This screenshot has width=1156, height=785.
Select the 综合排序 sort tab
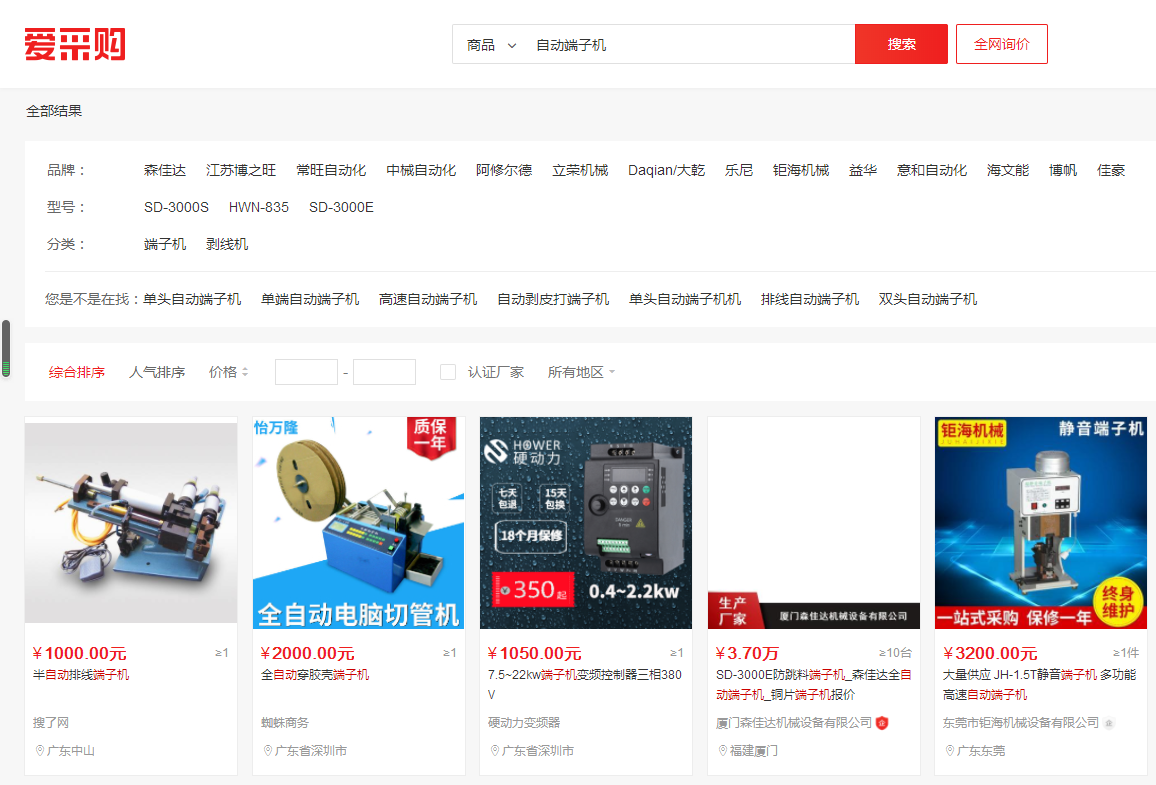pos(77,372)
